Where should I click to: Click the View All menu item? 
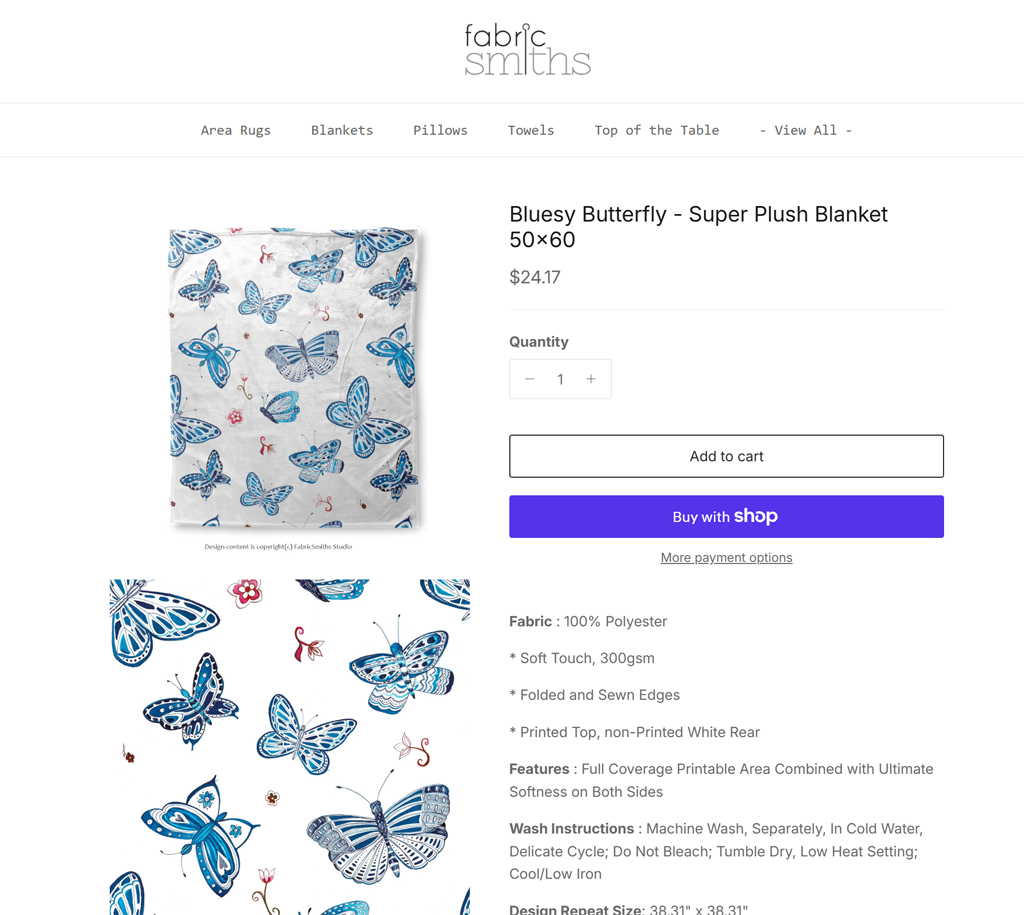(806, 130)
